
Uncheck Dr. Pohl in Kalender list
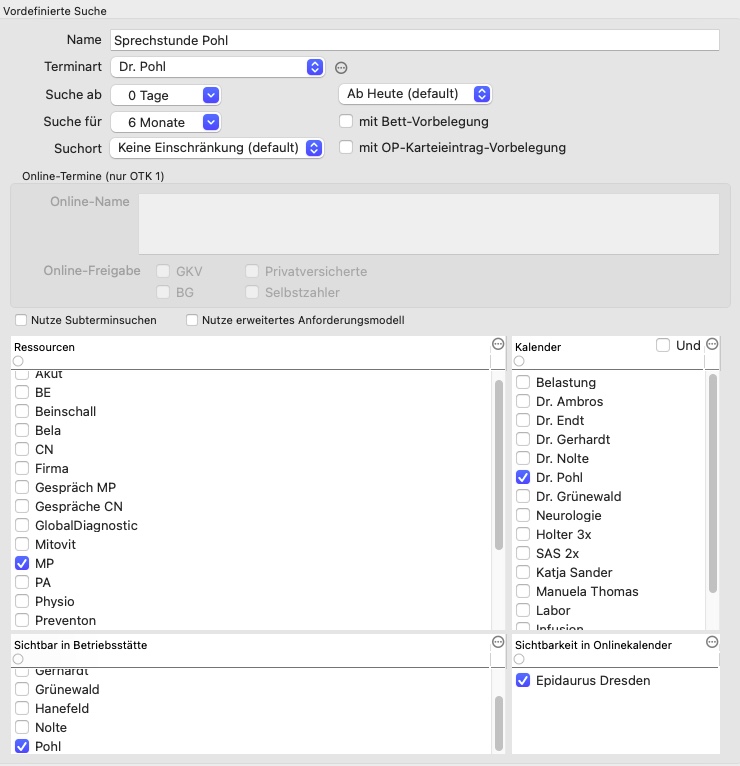pyautogui.click(x=523, y=477)
